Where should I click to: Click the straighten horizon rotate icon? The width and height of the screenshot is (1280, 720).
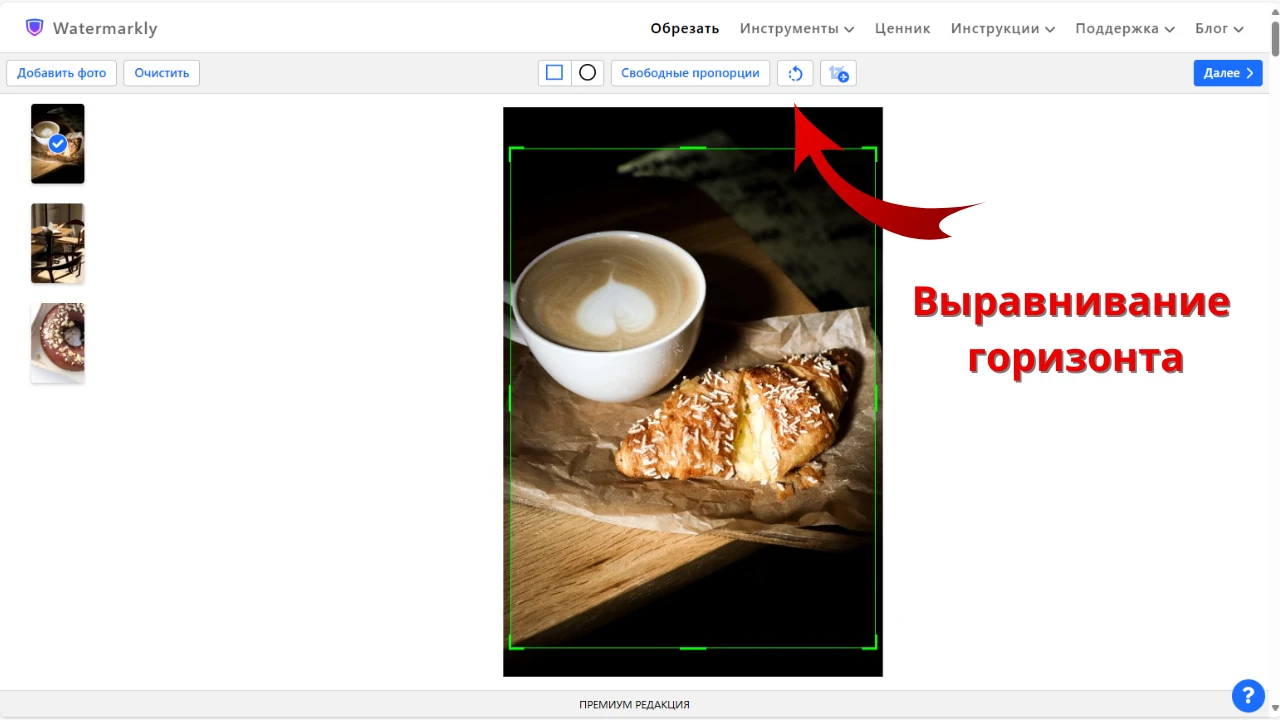click(x=795, y=73)
